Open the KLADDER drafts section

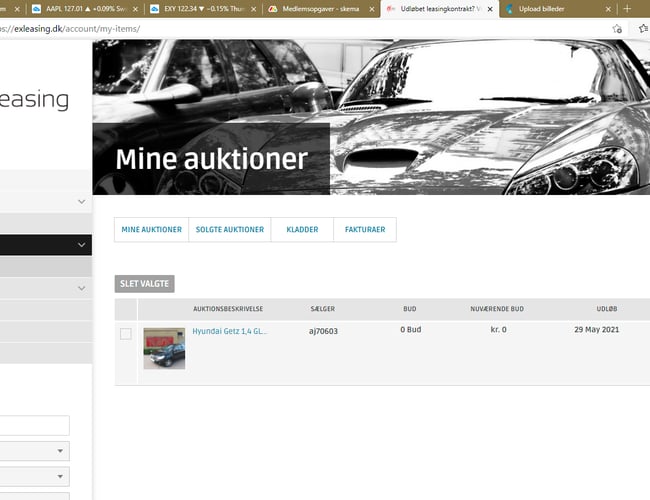[302, 229]
